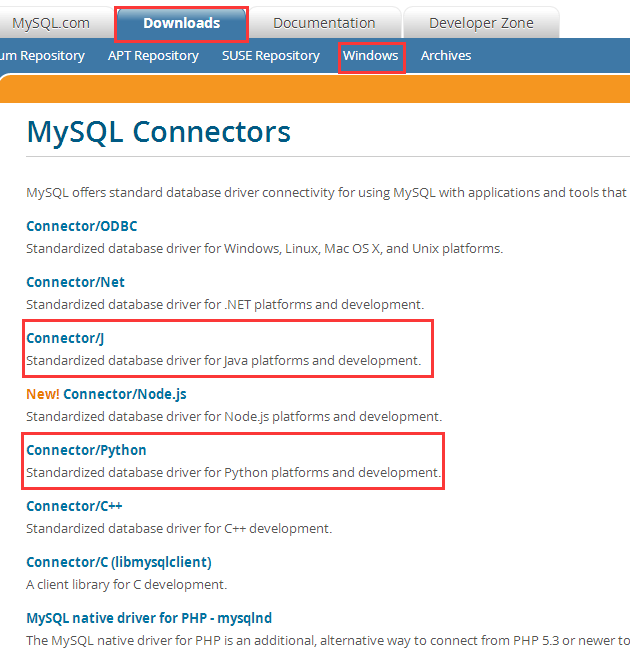Click the MySQL Connectors page heading
The height and width of the screenshot is (665, 630).
pyautogui.click(x=158, y=131)
